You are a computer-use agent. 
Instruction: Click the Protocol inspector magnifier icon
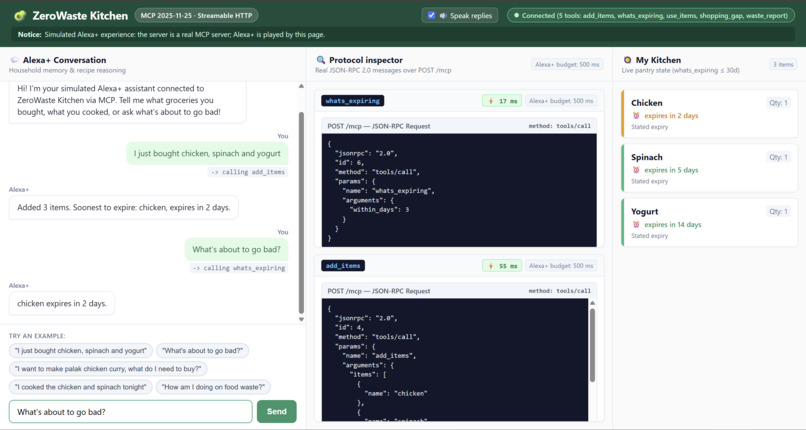tap(321, 60)
